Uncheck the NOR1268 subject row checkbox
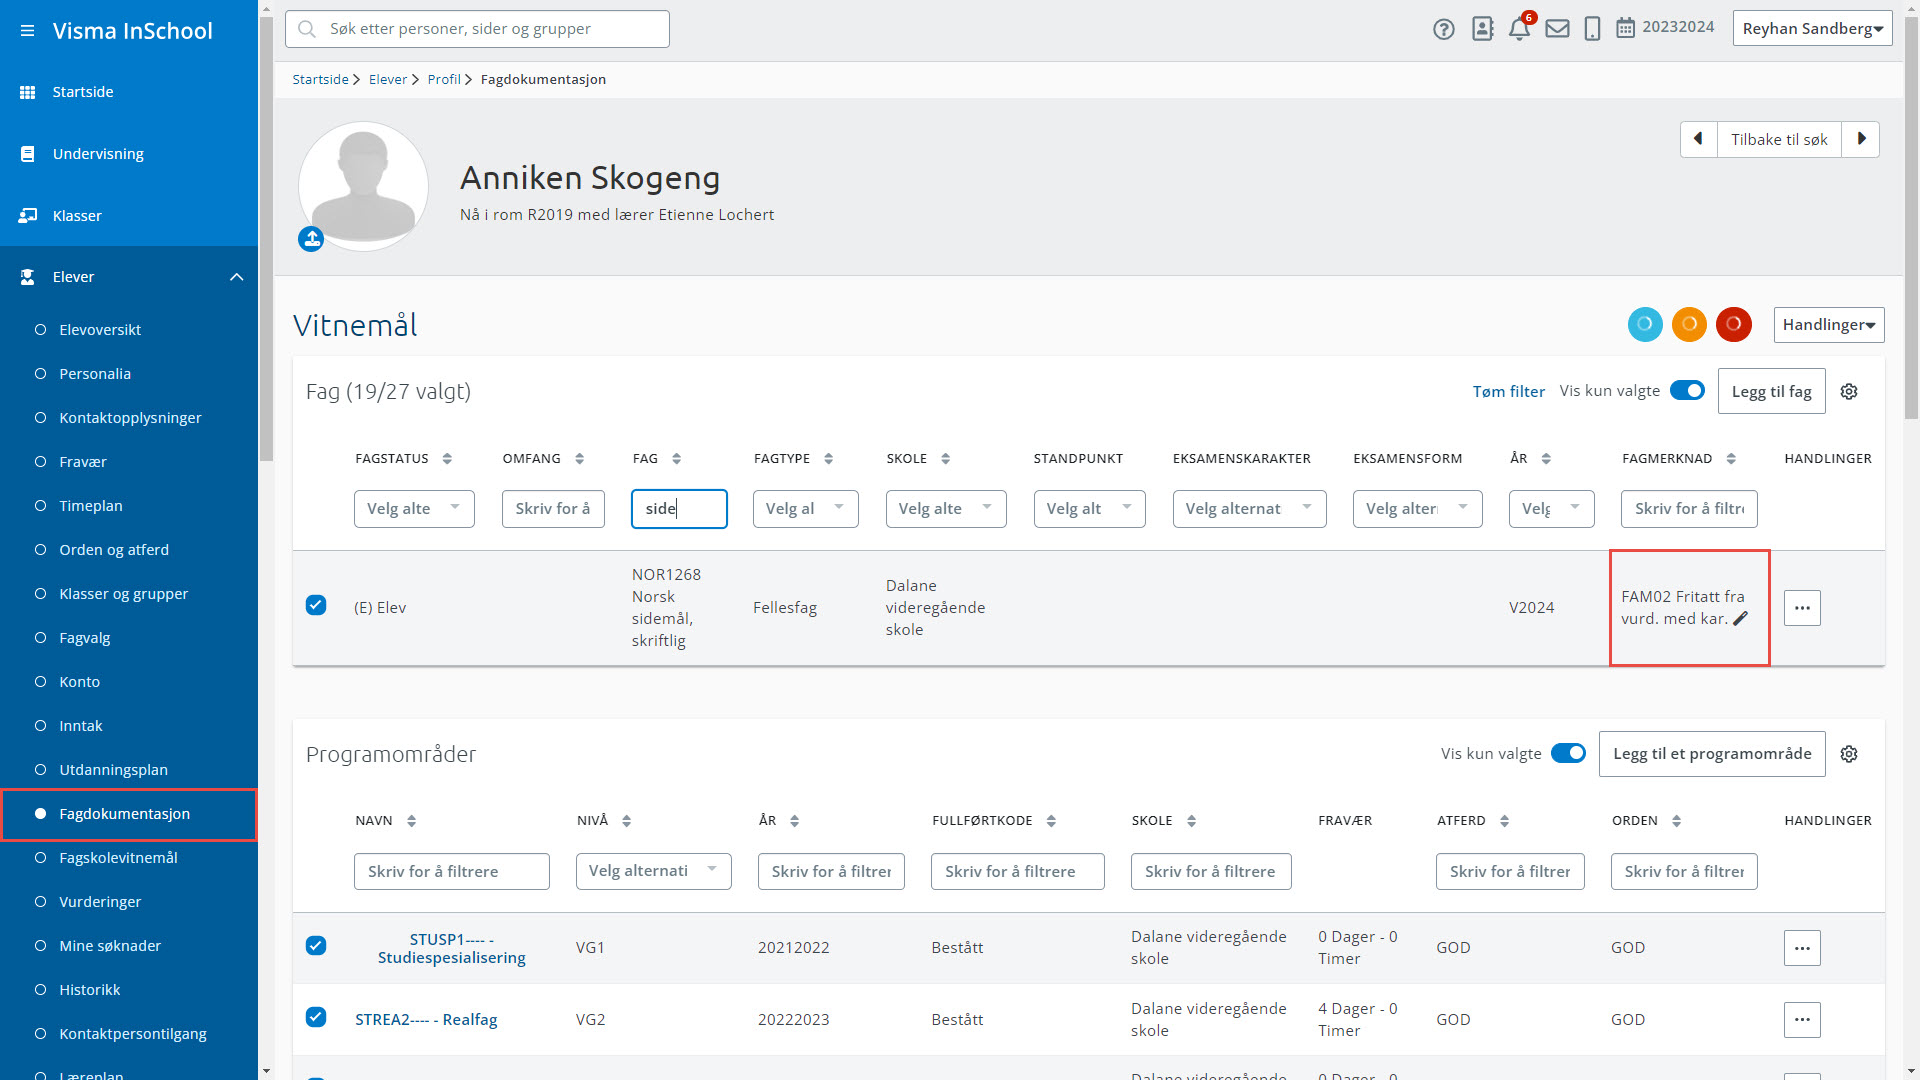Viewport: 1920px width, 1080px height. pyautogui.click(x=316, y=605)
